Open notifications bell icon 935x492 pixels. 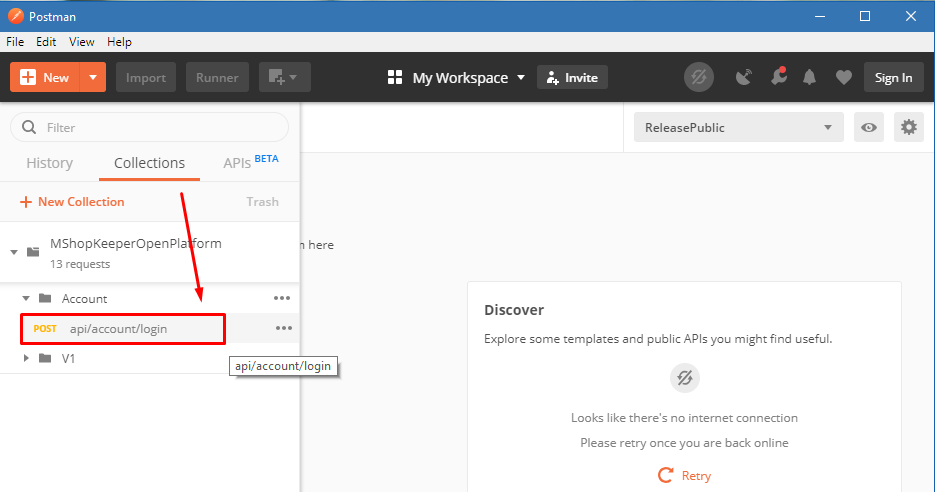click(x=809, y=77)
